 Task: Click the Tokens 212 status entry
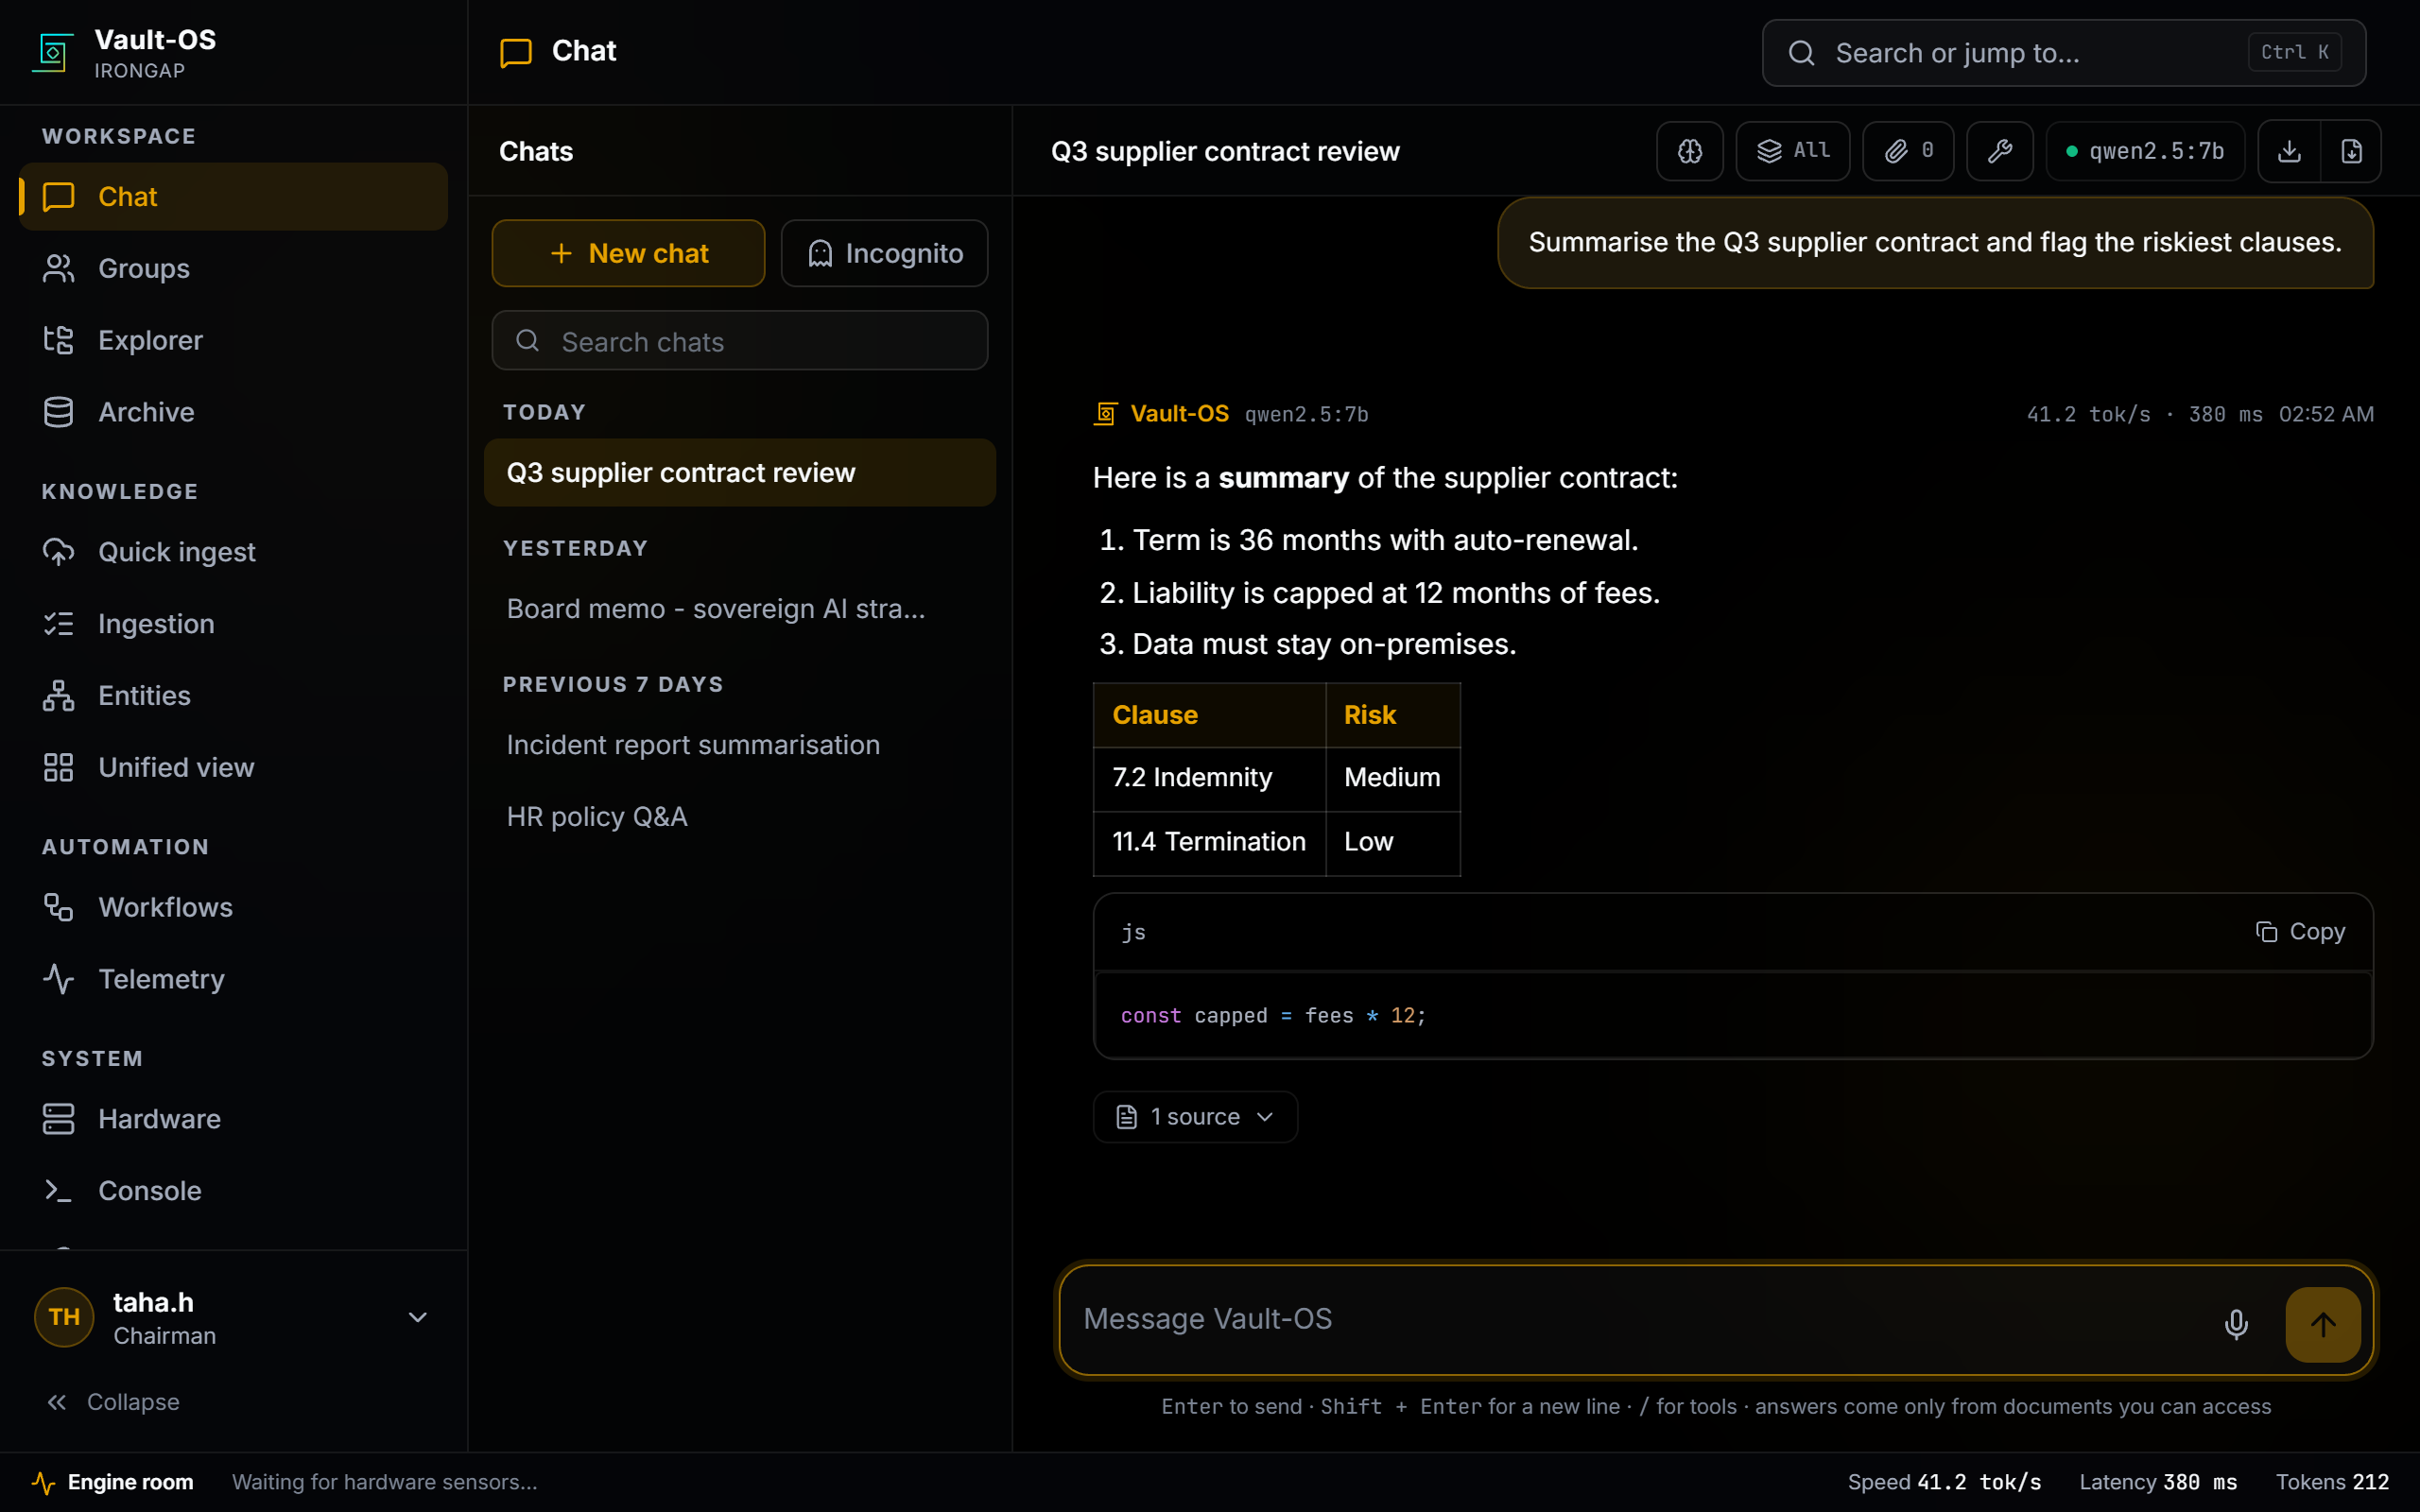pyautogui.click(x=2332, y=1482)
